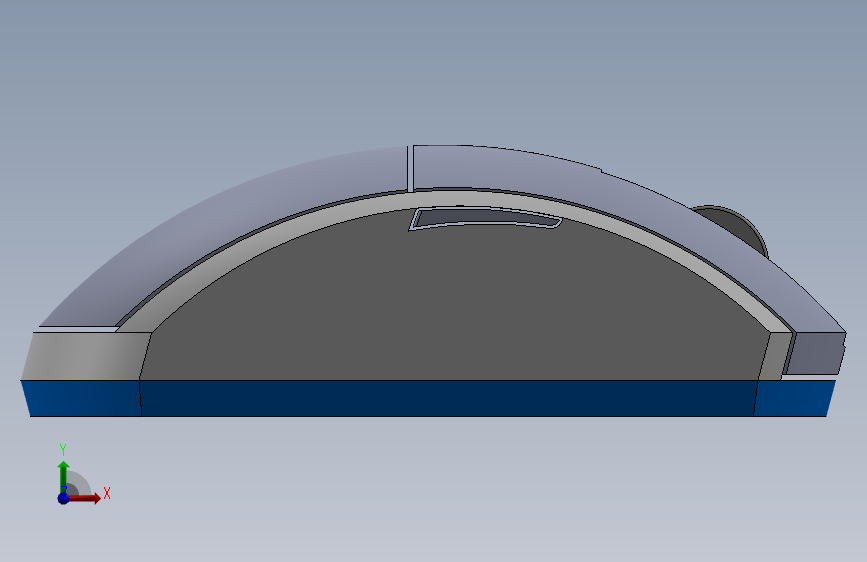Select the scroll wheel behind the top shell
This screenshot has width=867, height=562.
click(740, 228)
